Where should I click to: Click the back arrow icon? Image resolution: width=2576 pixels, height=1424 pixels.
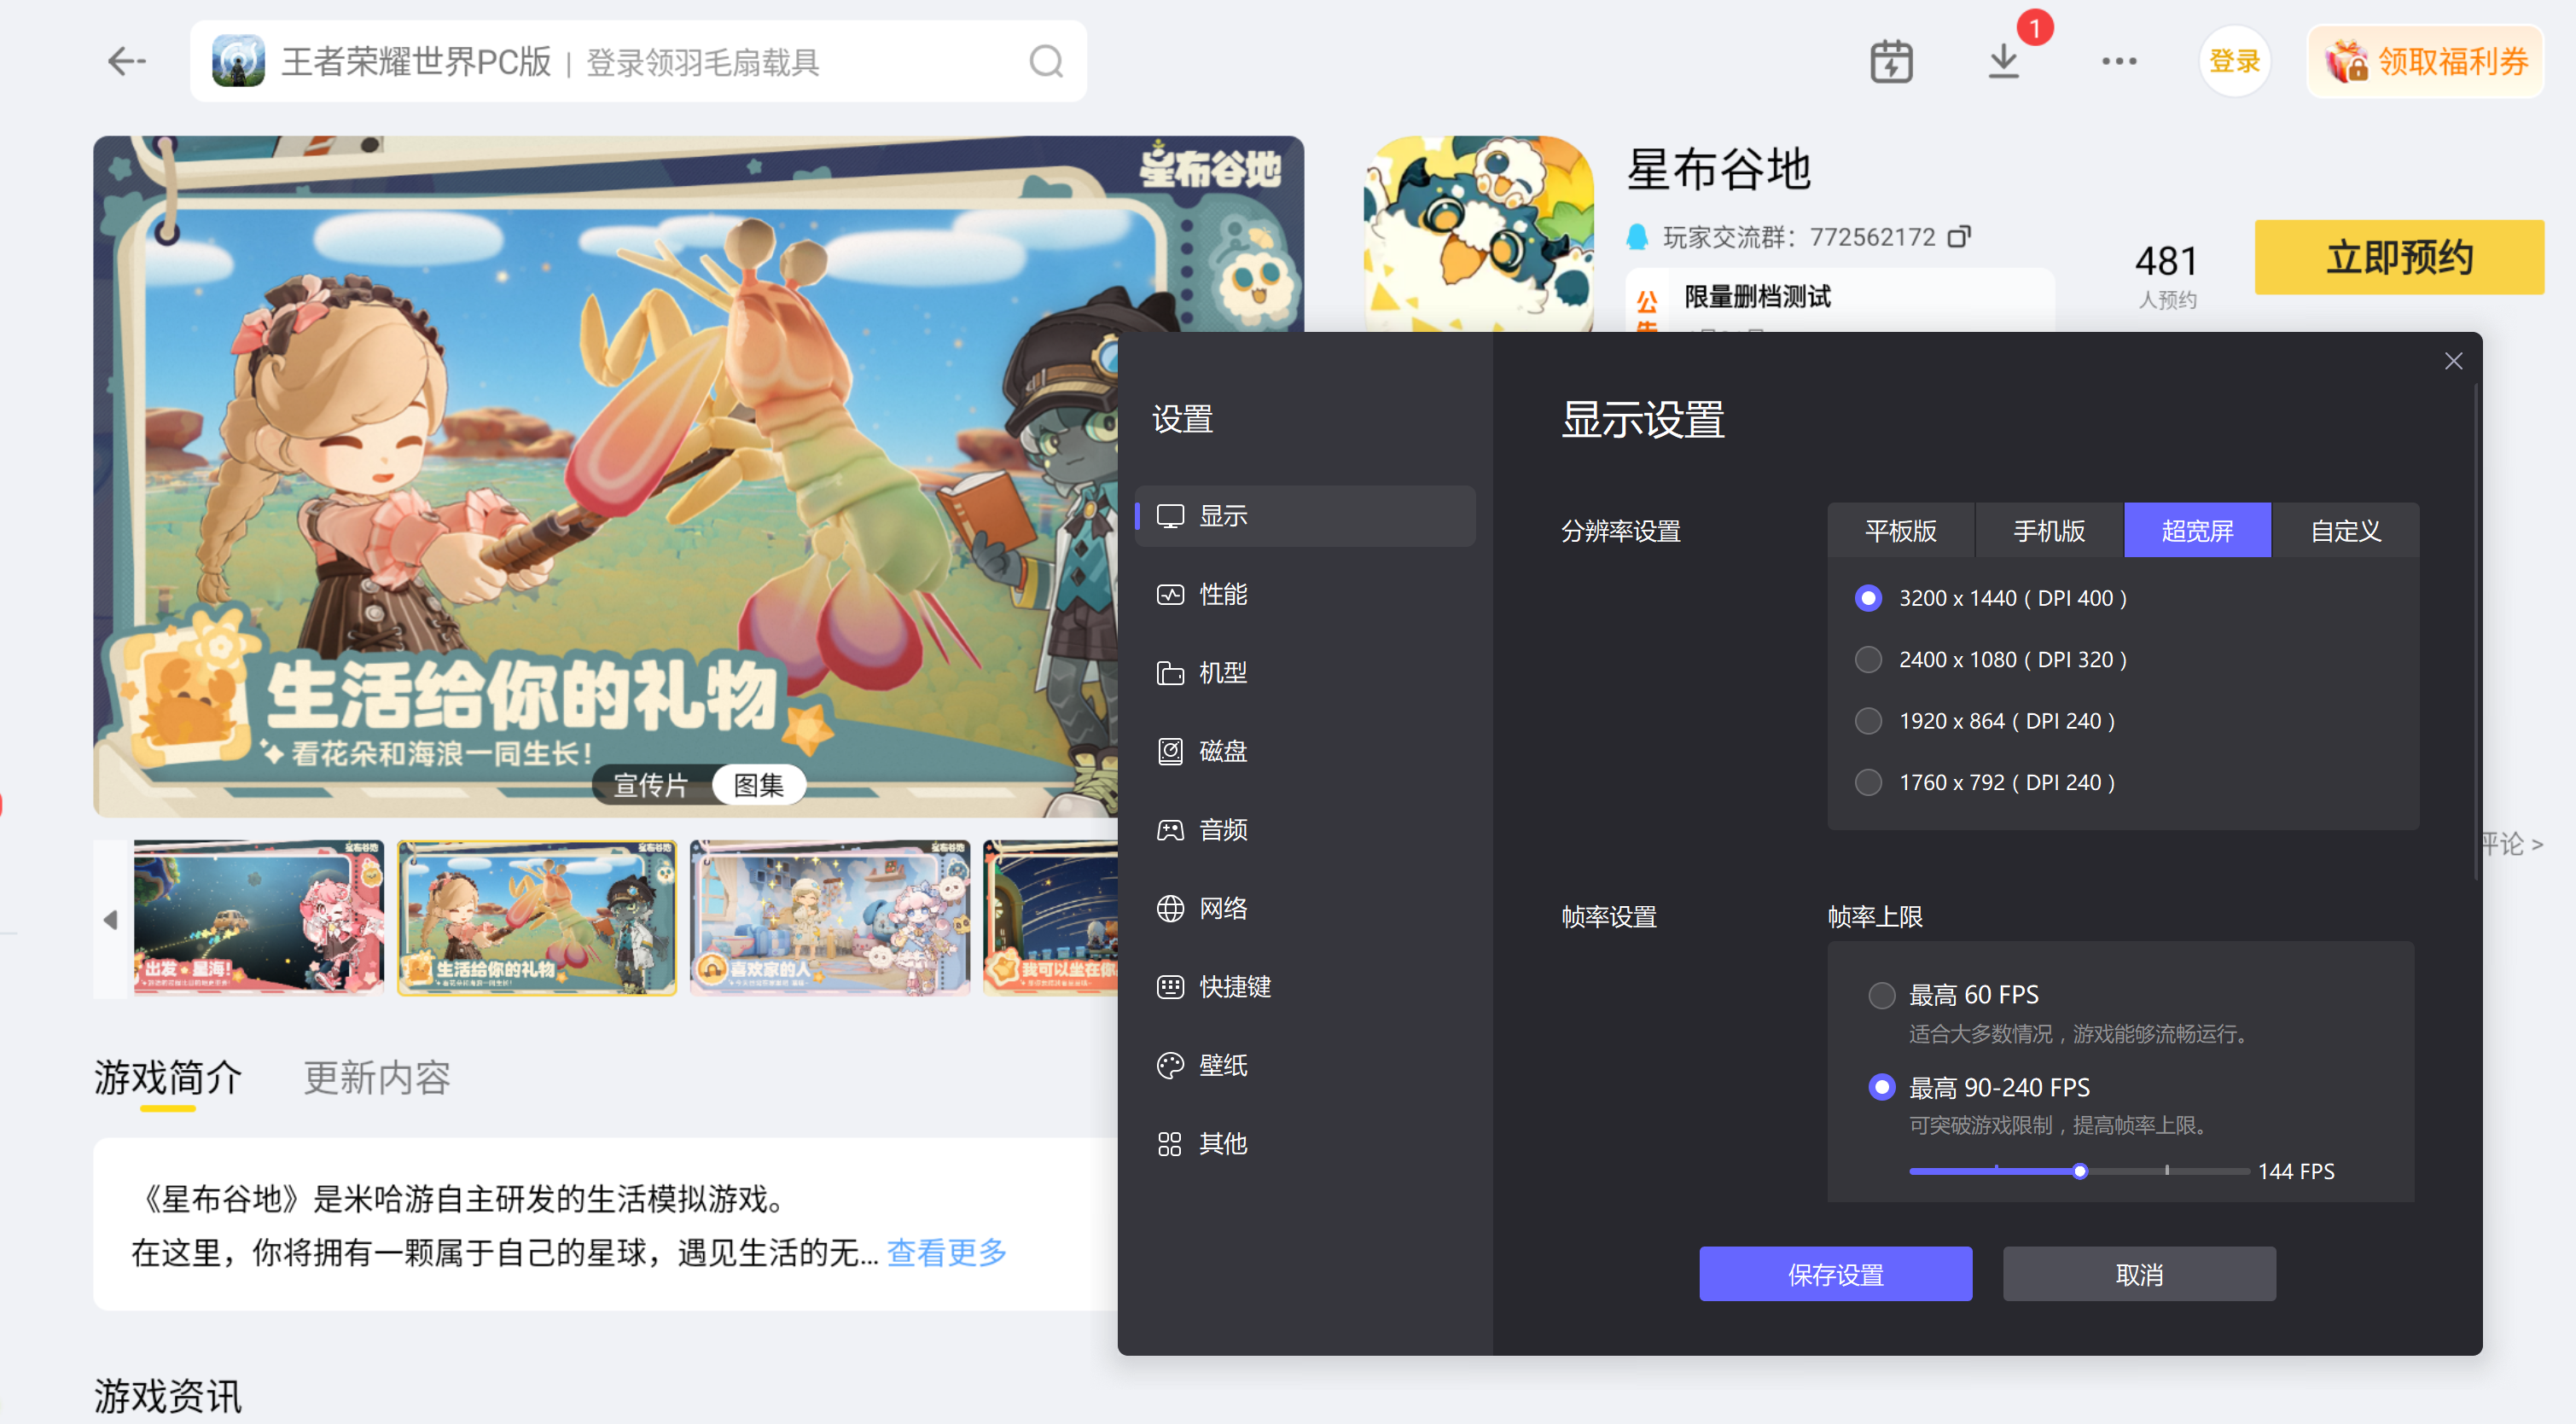[x=126, y=62]
